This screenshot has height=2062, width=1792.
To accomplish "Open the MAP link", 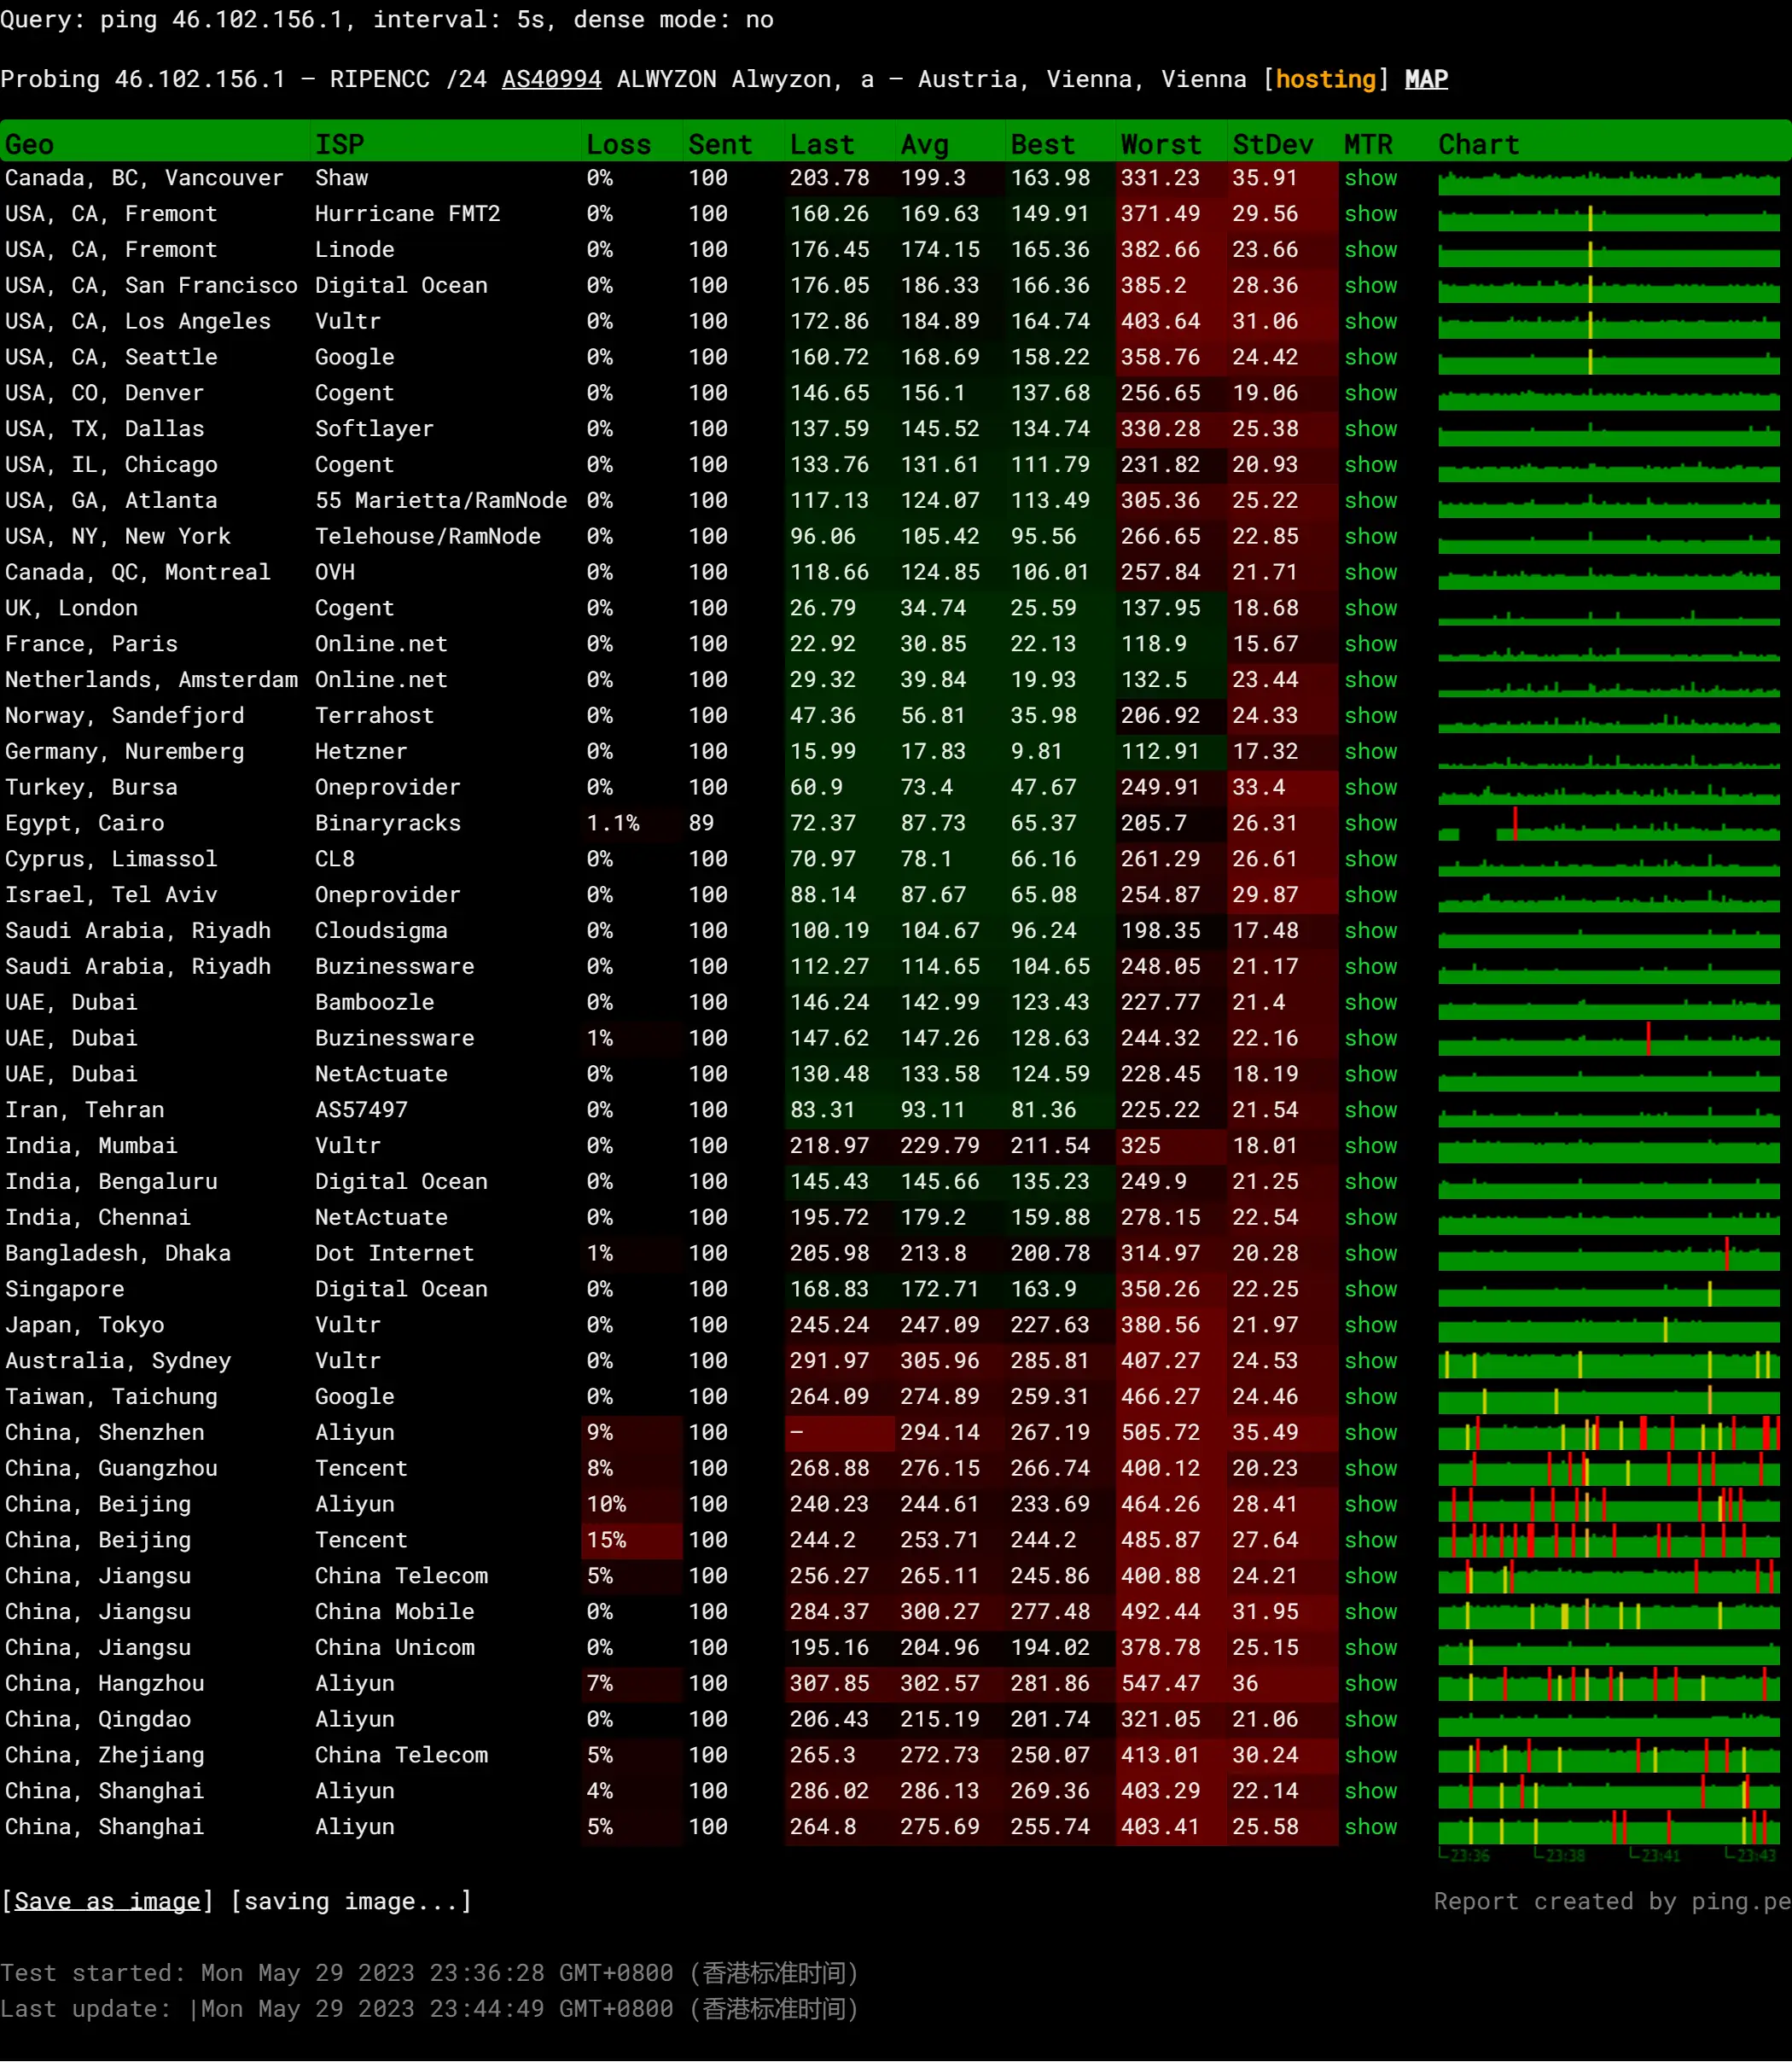I will pyautogui.click(x=1426, y=79).
